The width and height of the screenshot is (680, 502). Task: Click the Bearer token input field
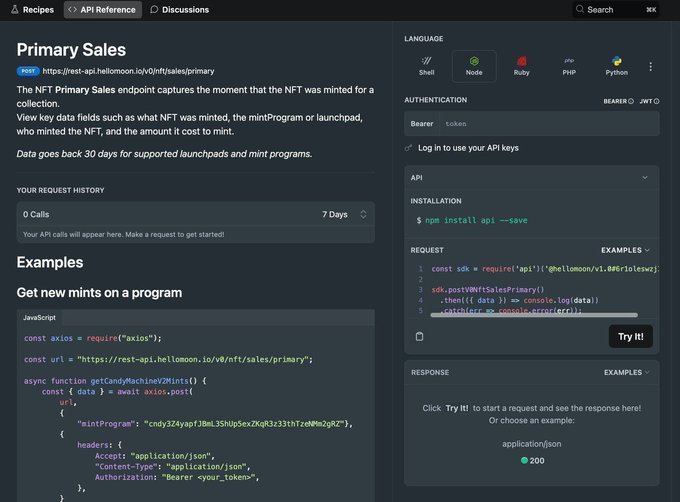click(549, 124)
